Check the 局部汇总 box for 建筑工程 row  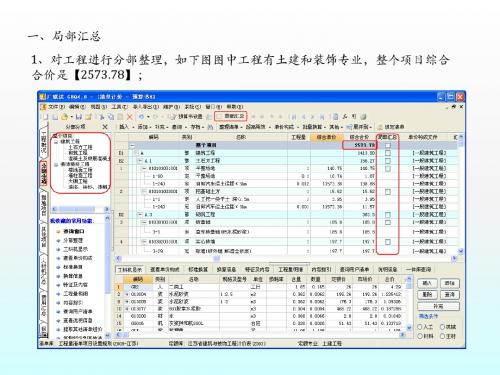point(388,153)
